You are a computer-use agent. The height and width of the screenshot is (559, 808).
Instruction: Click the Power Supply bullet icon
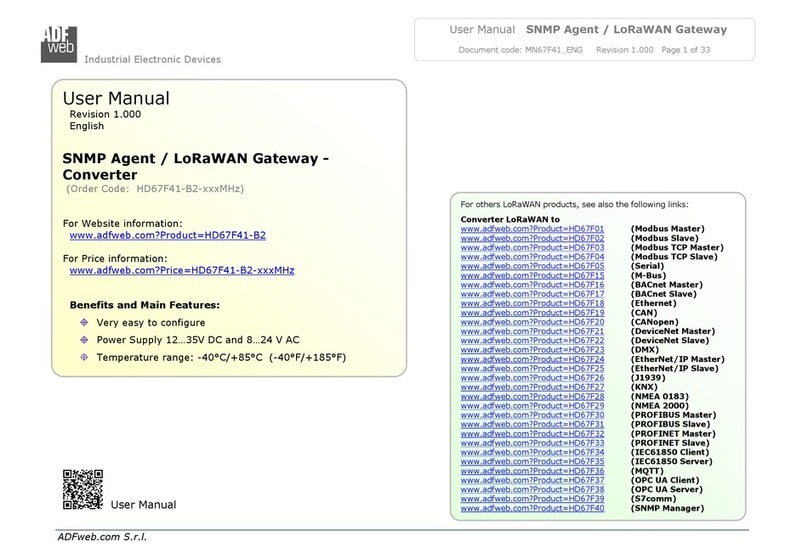pos(84,340)
